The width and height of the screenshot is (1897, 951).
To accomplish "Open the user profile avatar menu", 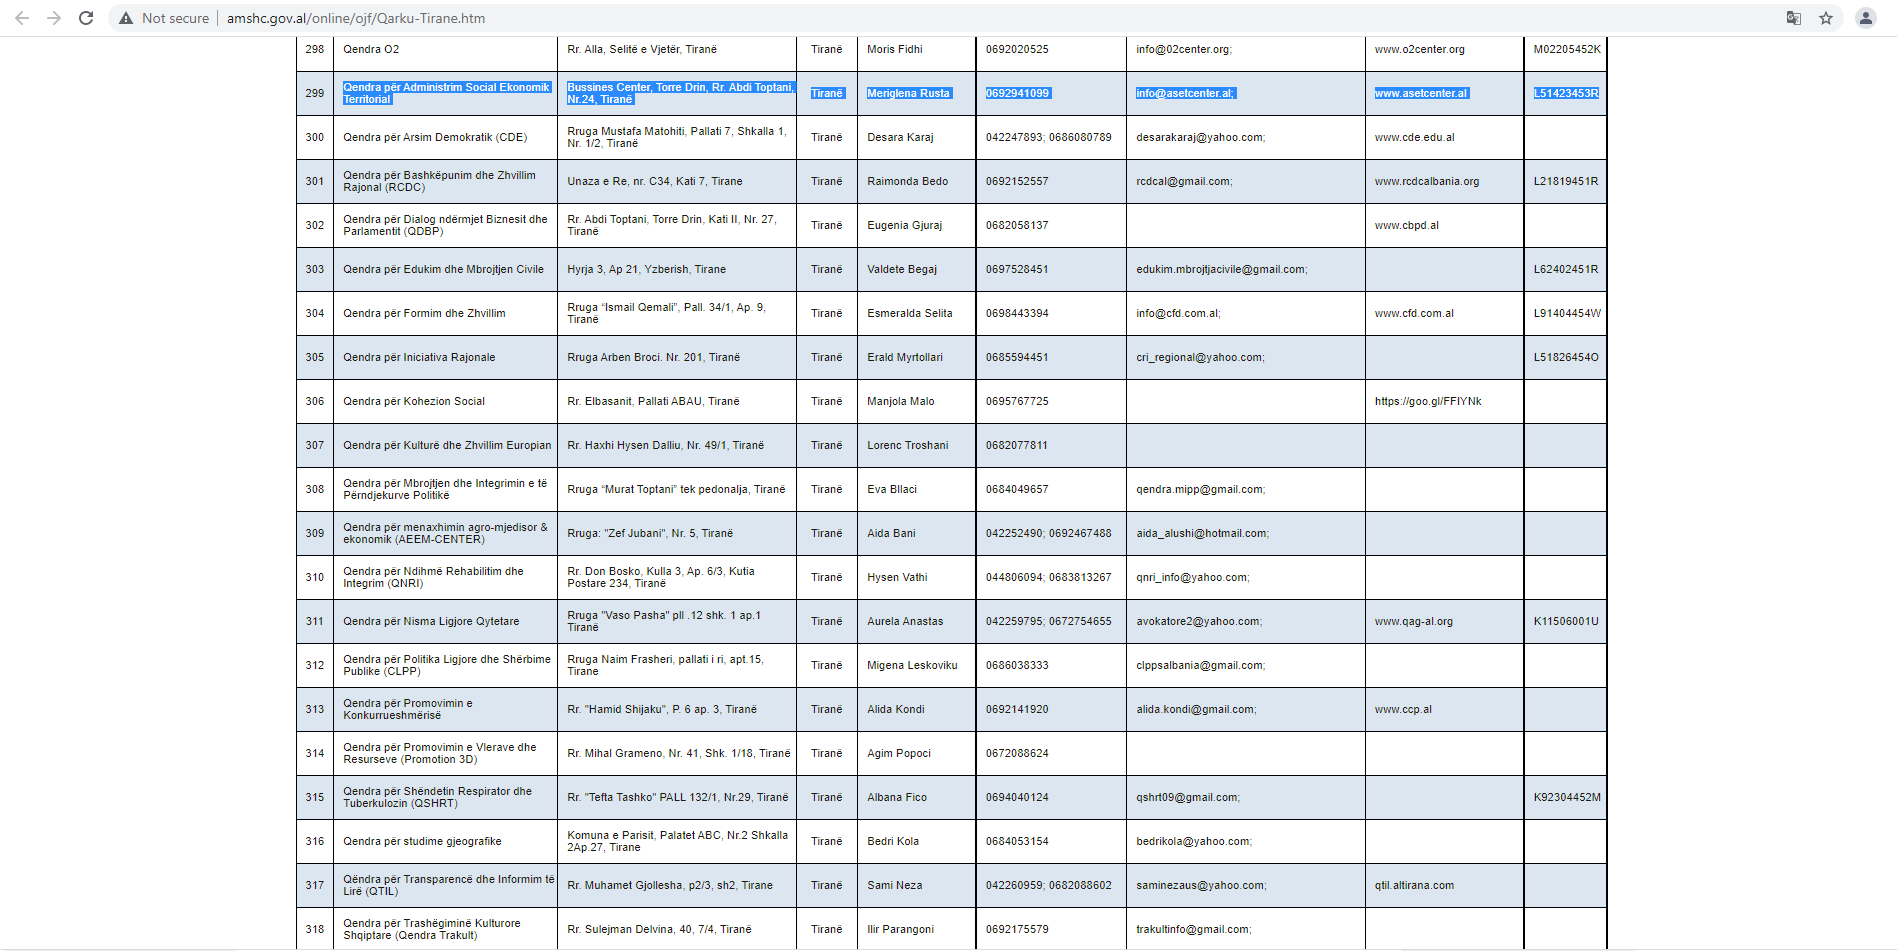I will pos(1866,18).
